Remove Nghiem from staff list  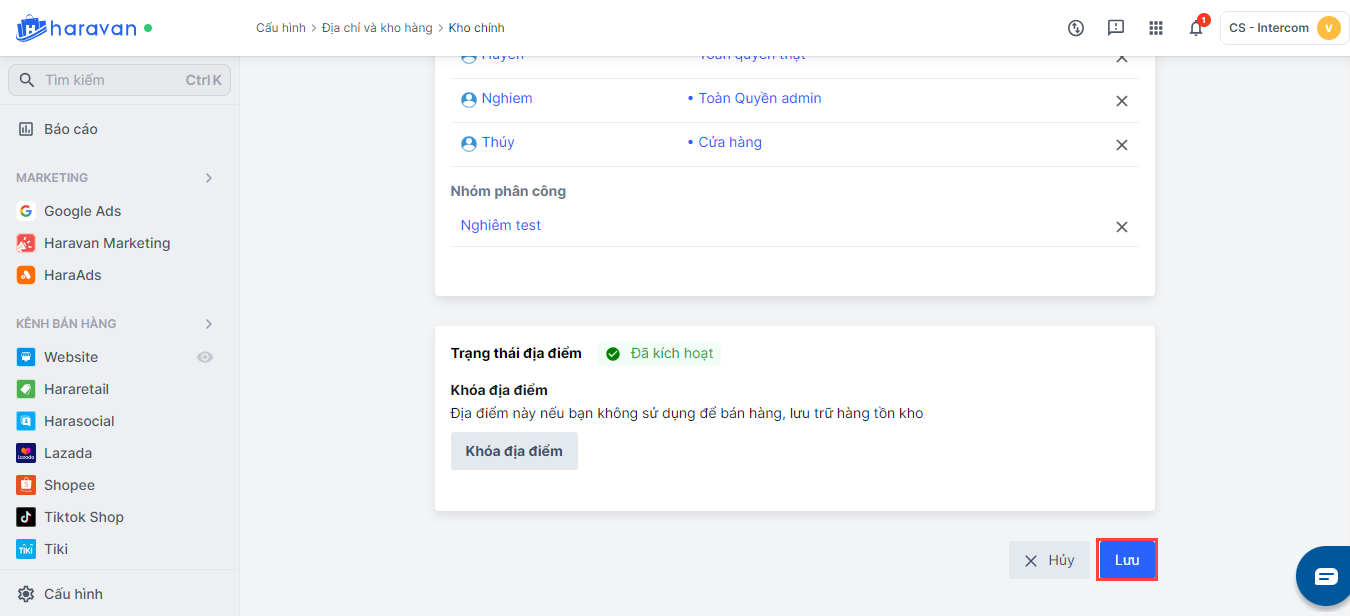tap(1122, 101)
